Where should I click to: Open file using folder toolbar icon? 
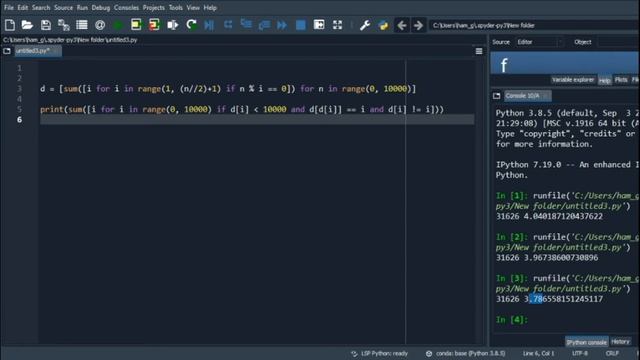coord(27,25)
